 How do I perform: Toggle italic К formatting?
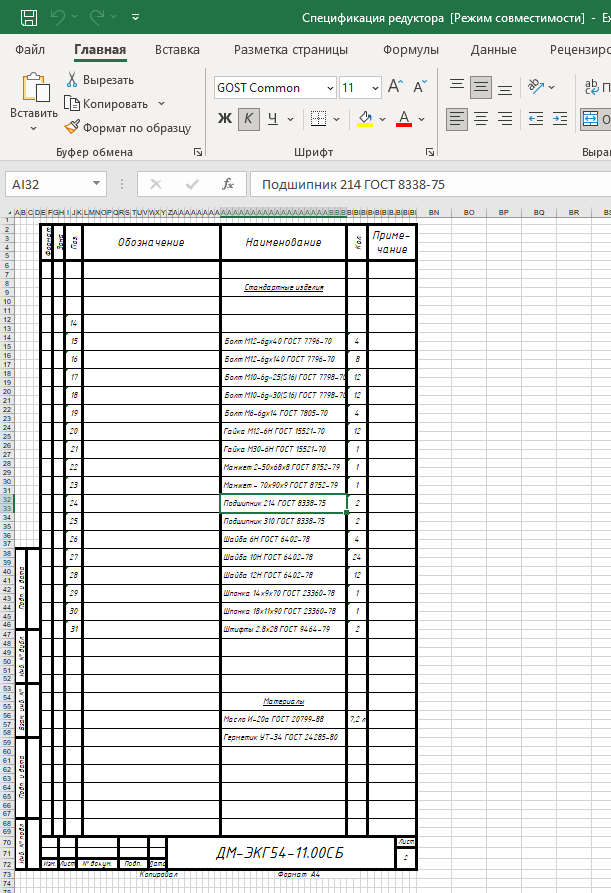coord(249,119)
